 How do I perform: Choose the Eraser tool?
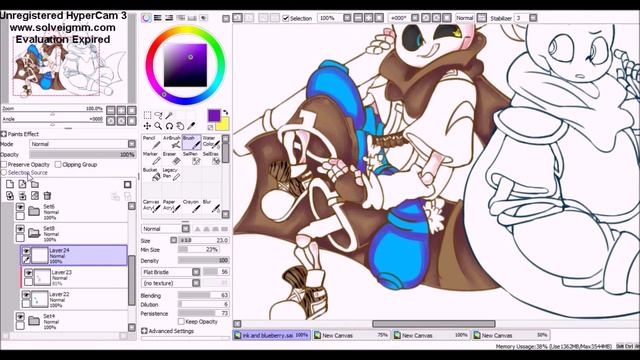tap(171, 158)
